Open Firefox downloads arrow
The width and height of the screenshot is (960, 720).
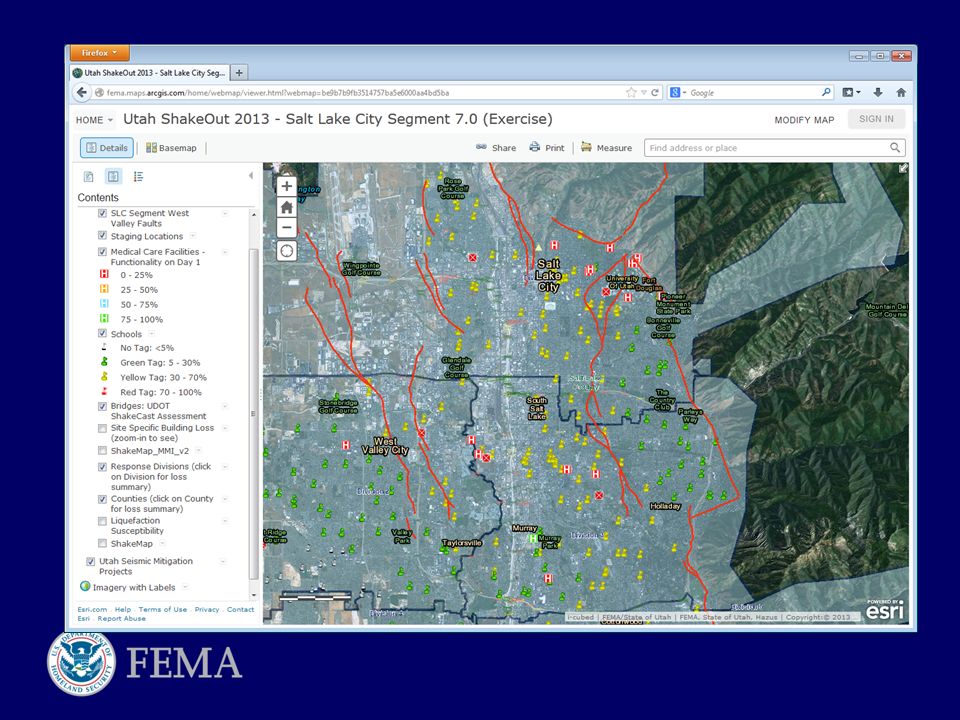[878, 92]
